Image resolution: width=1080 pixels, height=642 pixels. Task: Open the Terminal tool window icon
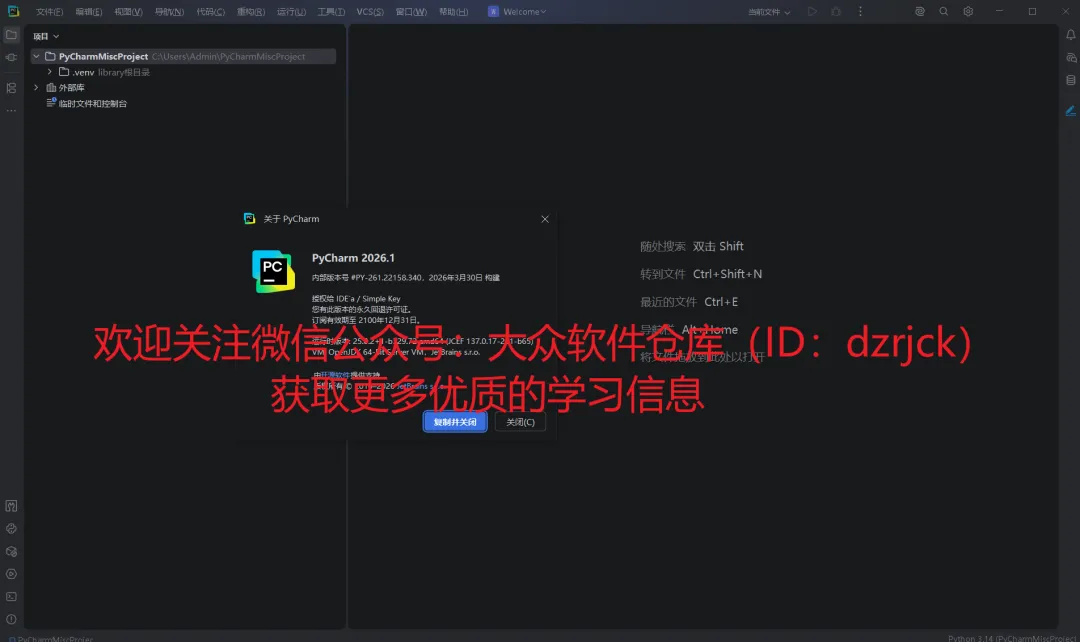pos(12,597)
